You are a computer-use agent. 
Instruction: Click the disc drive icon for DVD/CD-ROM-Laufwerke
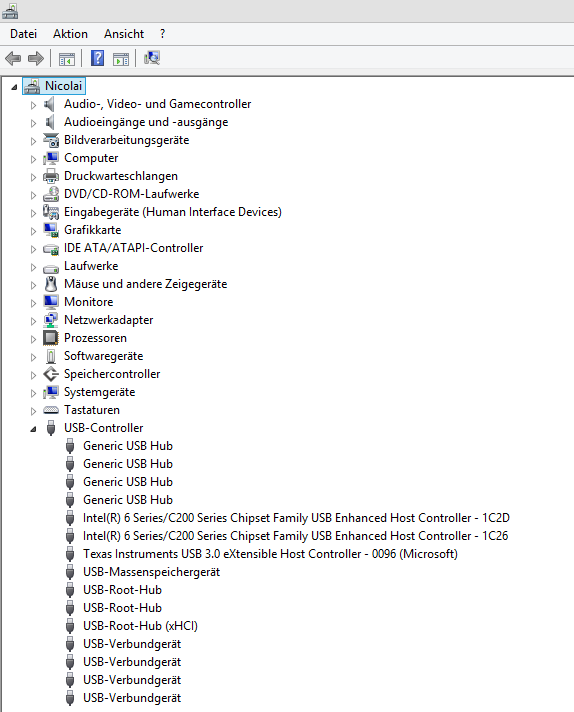(x=51, y=194)
